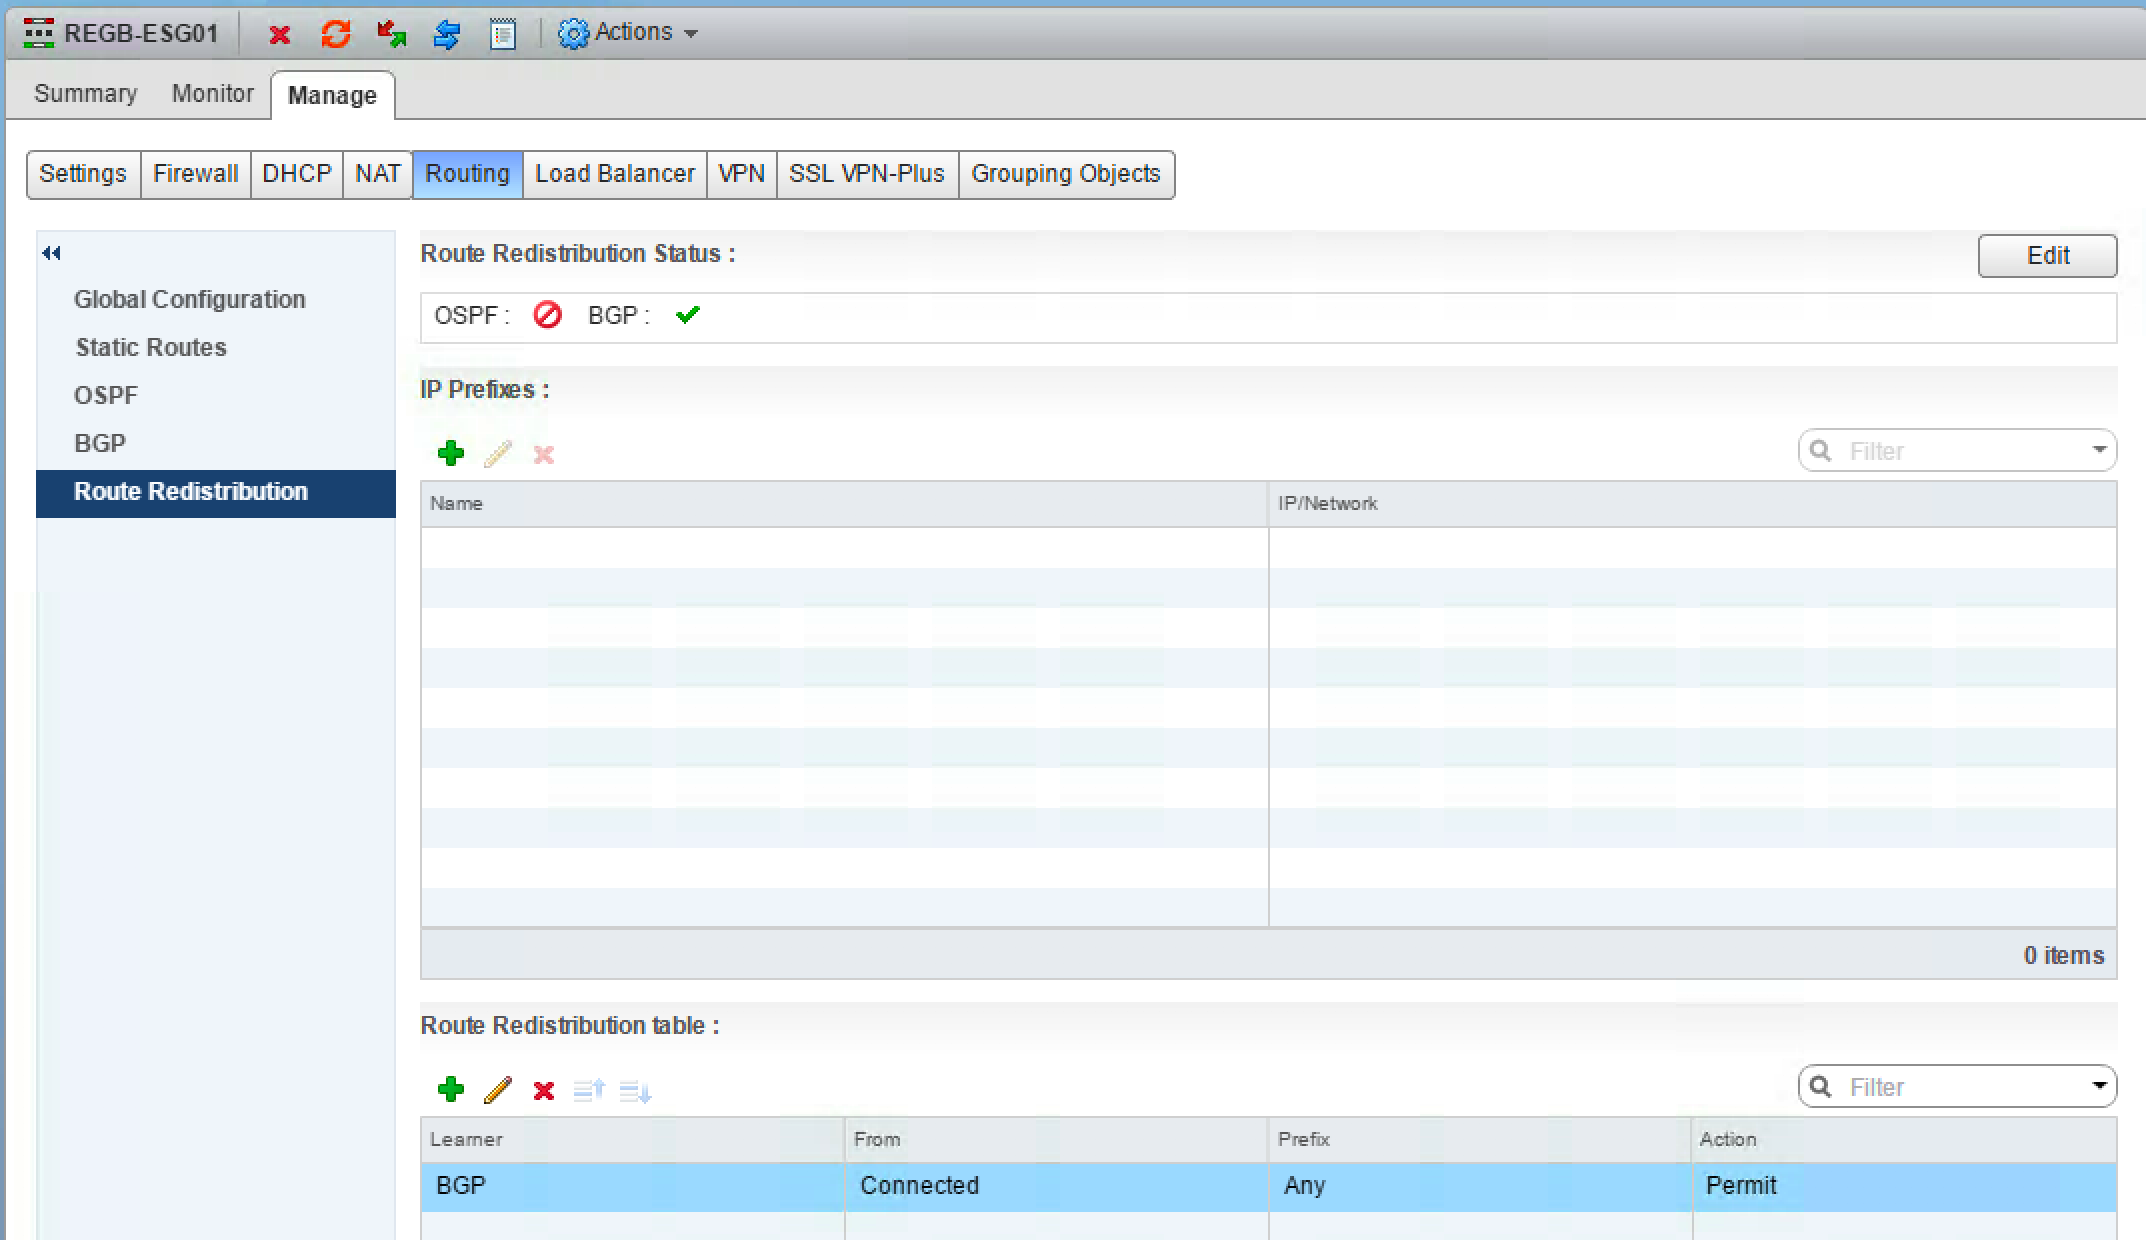The height and width of the screenshot is (1240, 2146).
Task: Expand IP Prefixes filter dropdown arrow
Action: click(2099, 450)
